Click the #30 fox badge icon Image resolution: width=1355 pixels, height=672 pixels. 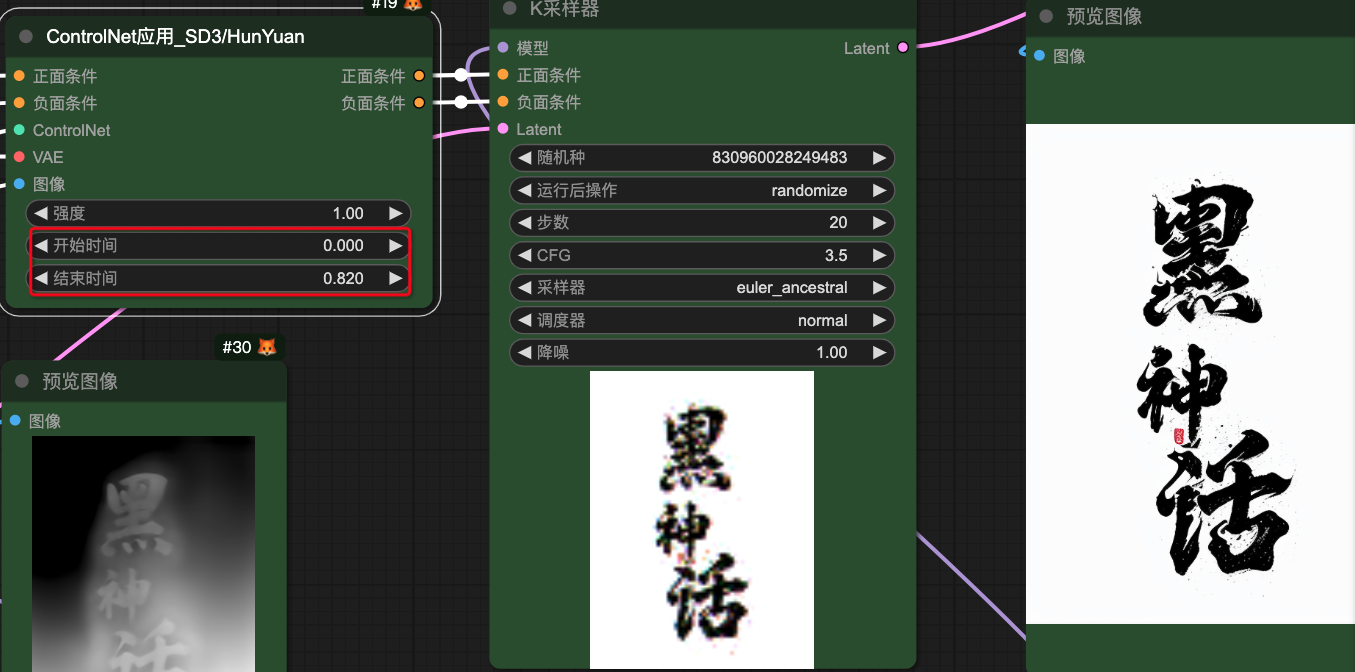point(267,347)
